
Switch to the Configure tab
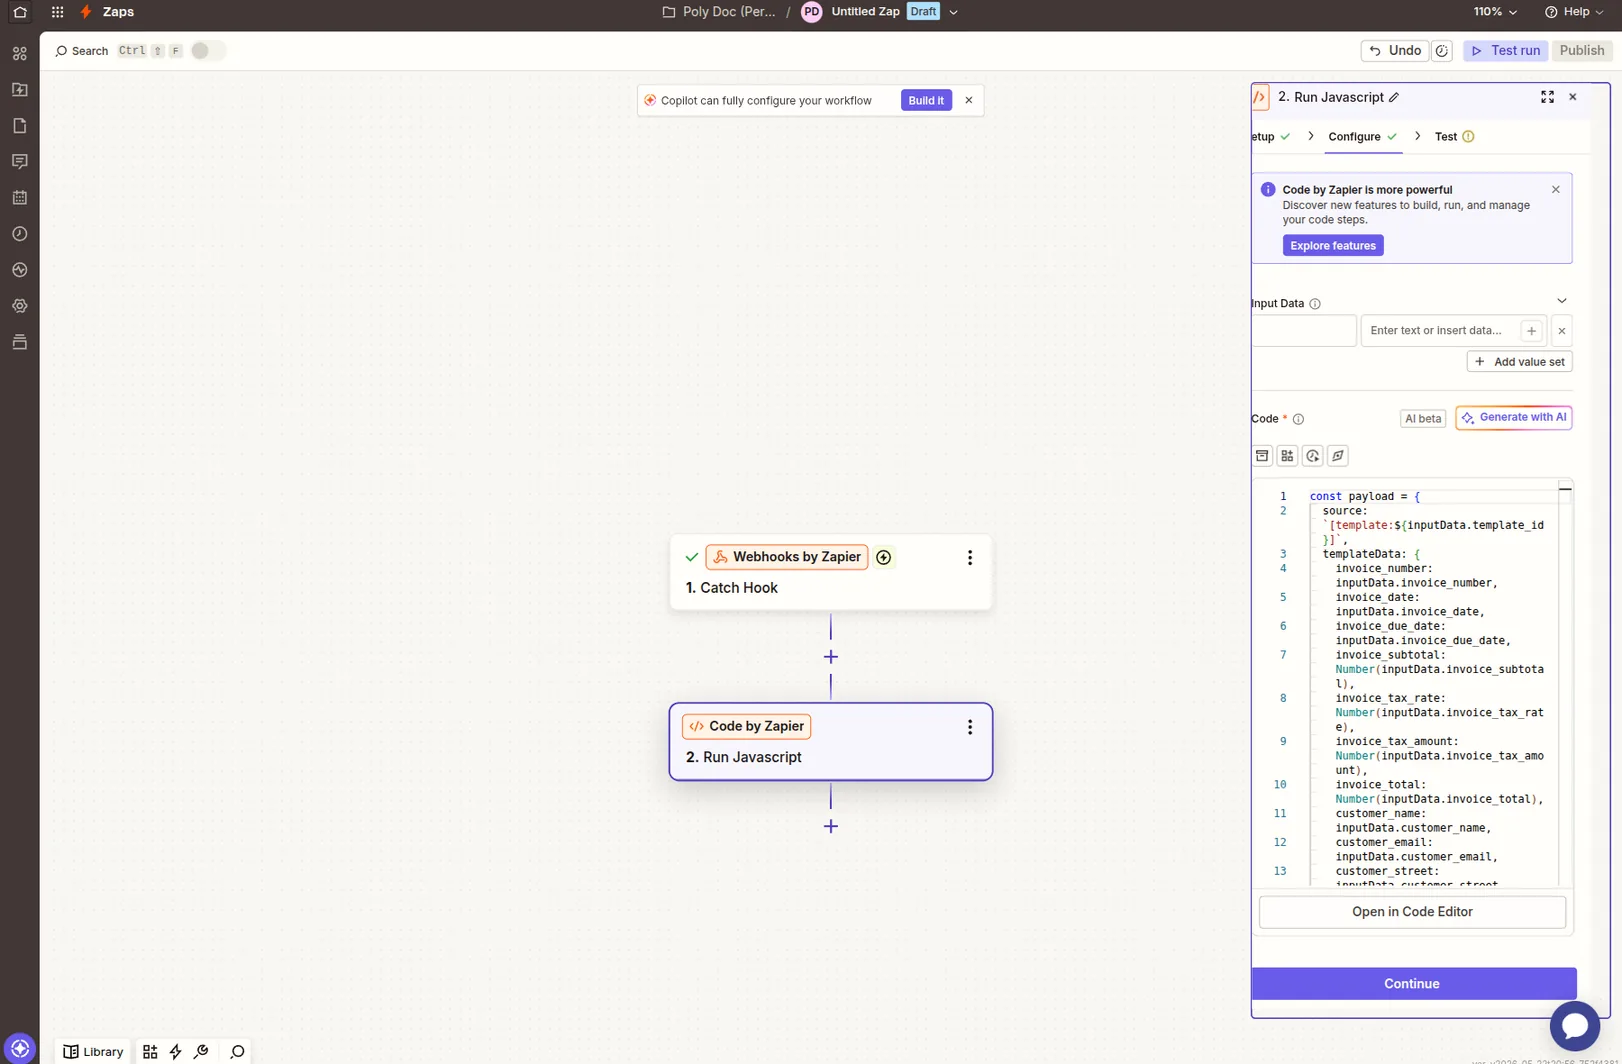[1363, 137]
